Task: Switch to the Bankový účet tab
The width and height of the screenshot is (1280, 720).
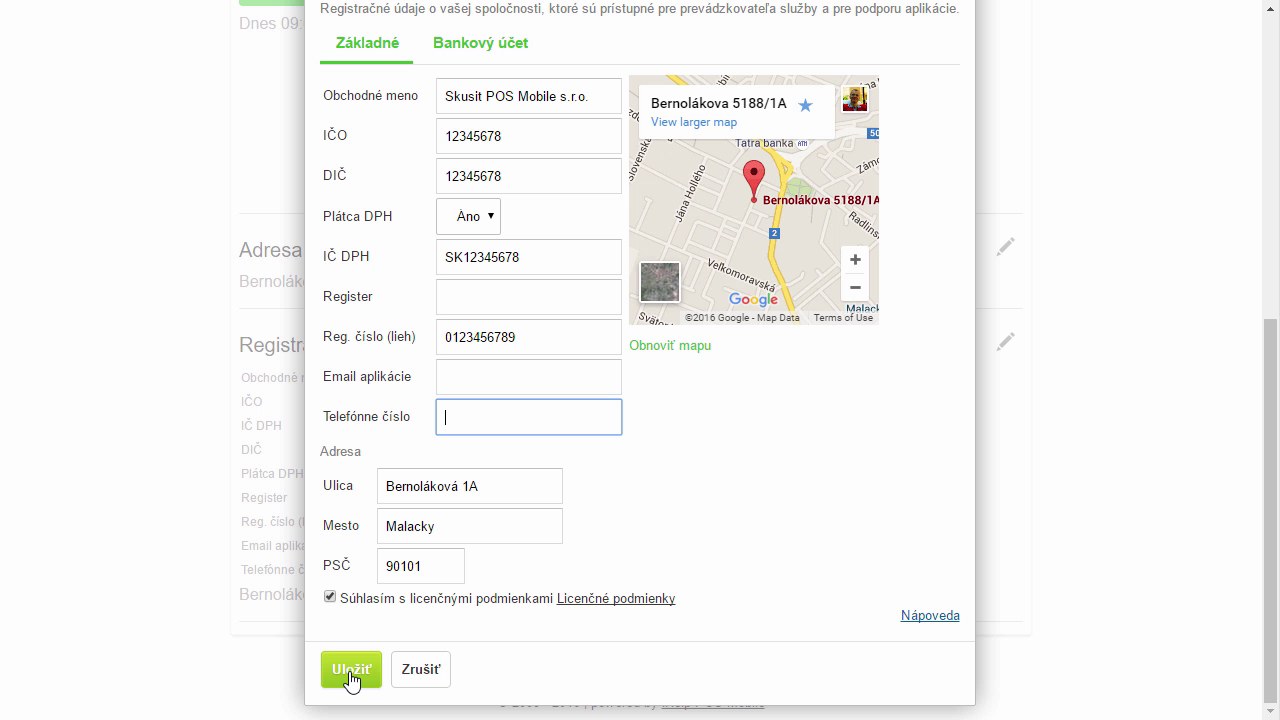Action: (x=480, y=43)
